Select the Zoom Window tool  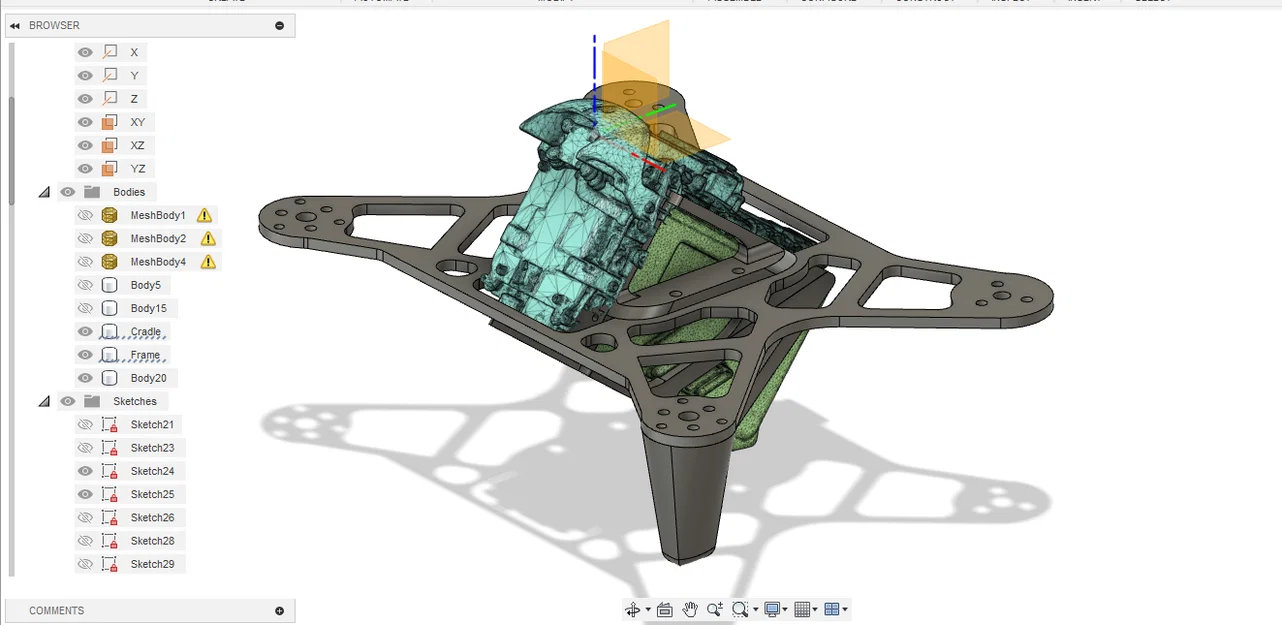pos(738,609)
